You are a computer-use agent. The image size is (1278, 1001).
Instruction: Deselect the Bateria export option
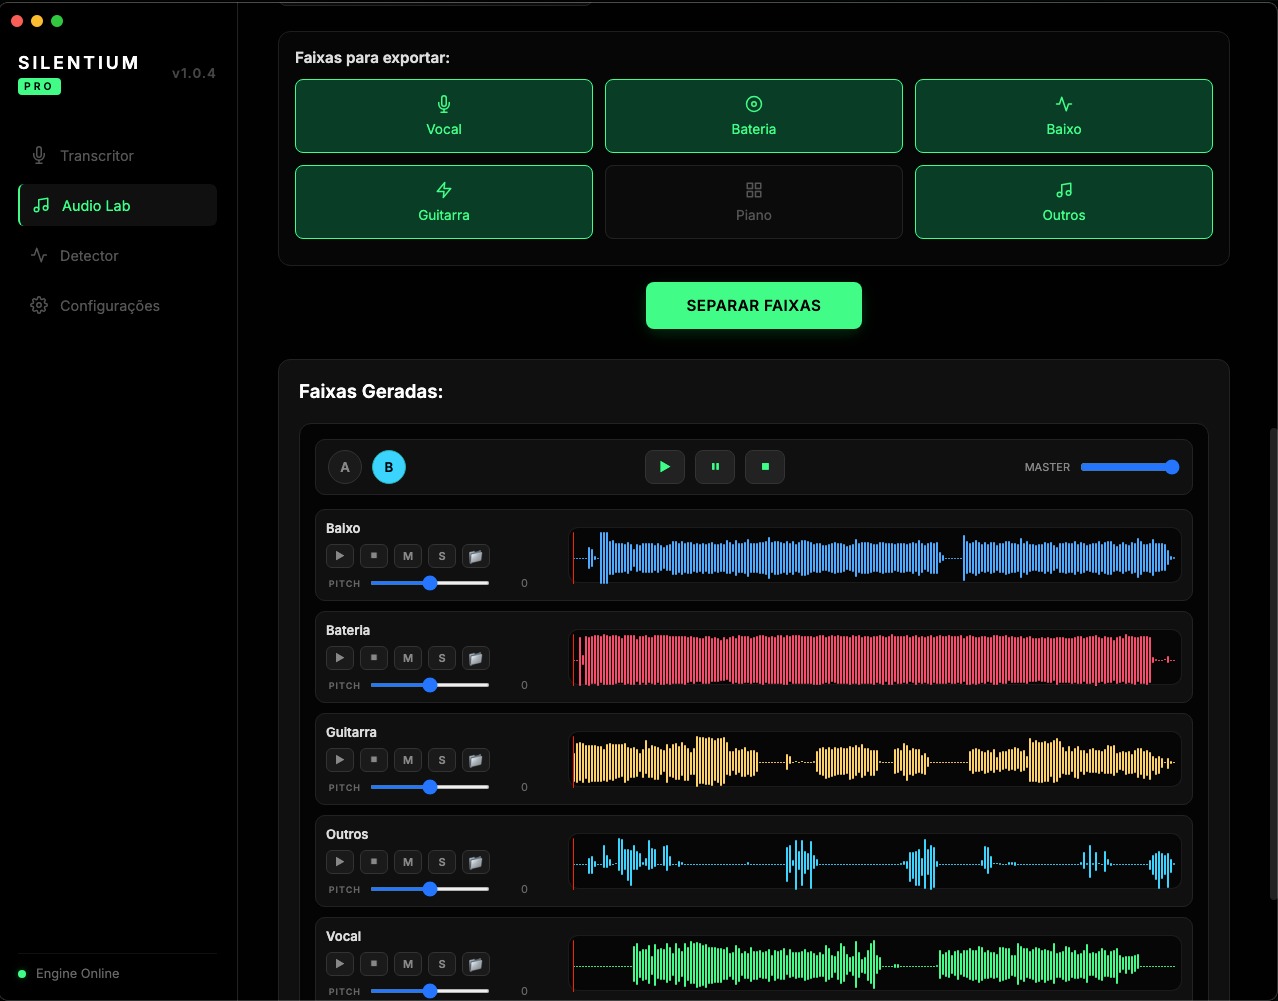tap(753, 116)
